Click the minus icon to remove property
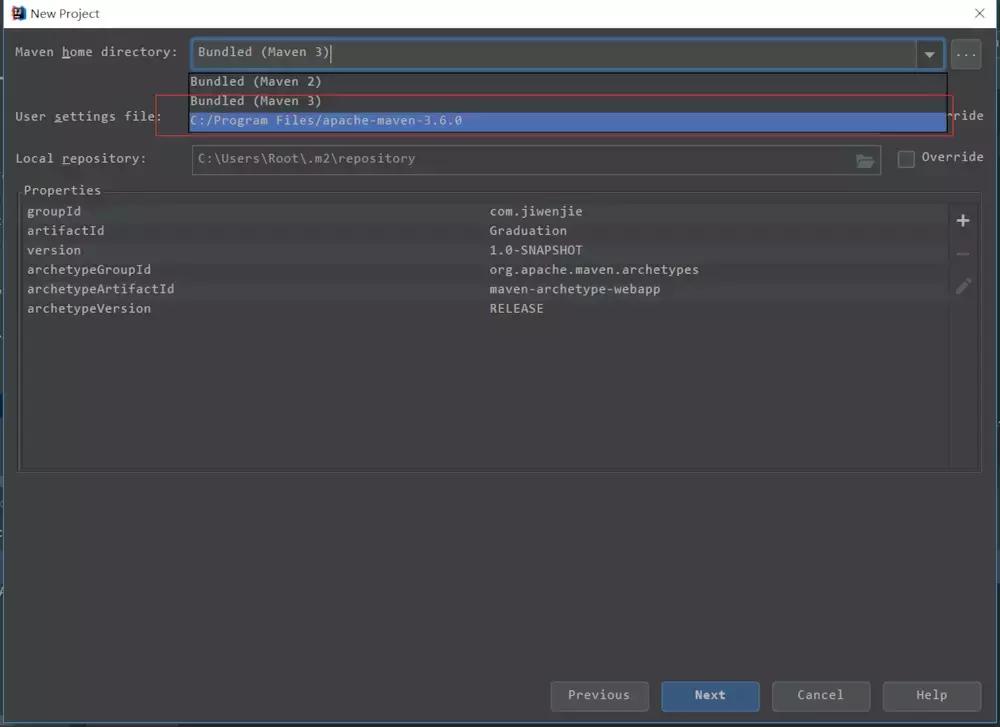Image resolution: width=1000 pixels, height=727 pixels. click(963, 254)
